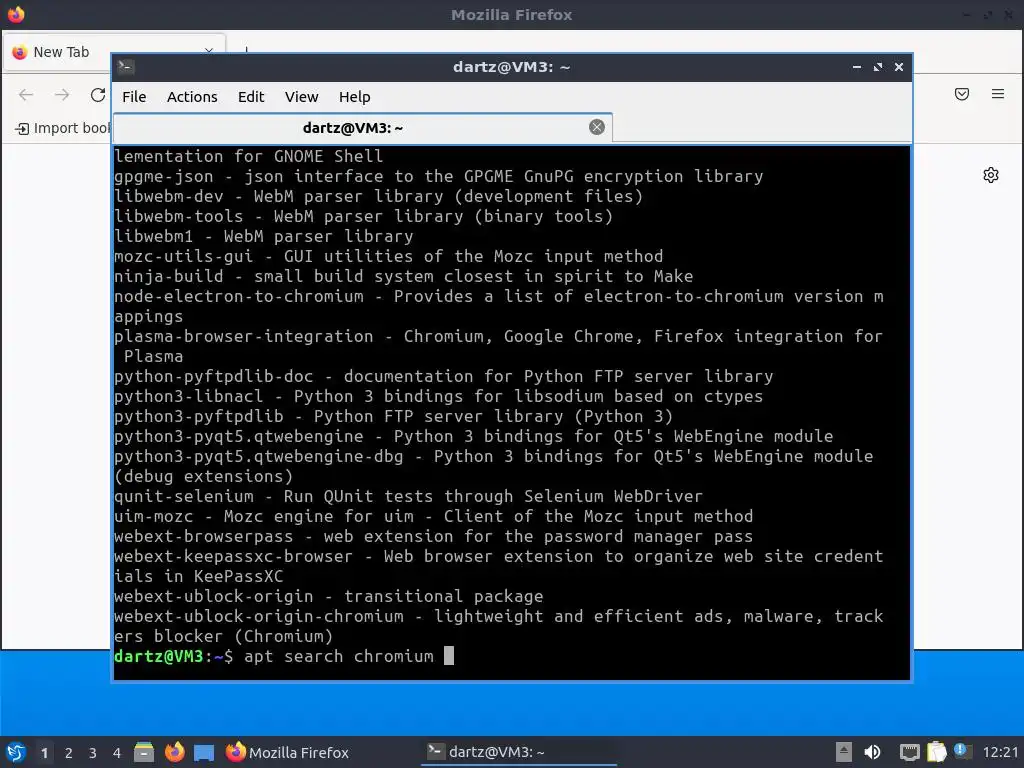Click Import bookmarks in the Firefox toolbar

63,129
